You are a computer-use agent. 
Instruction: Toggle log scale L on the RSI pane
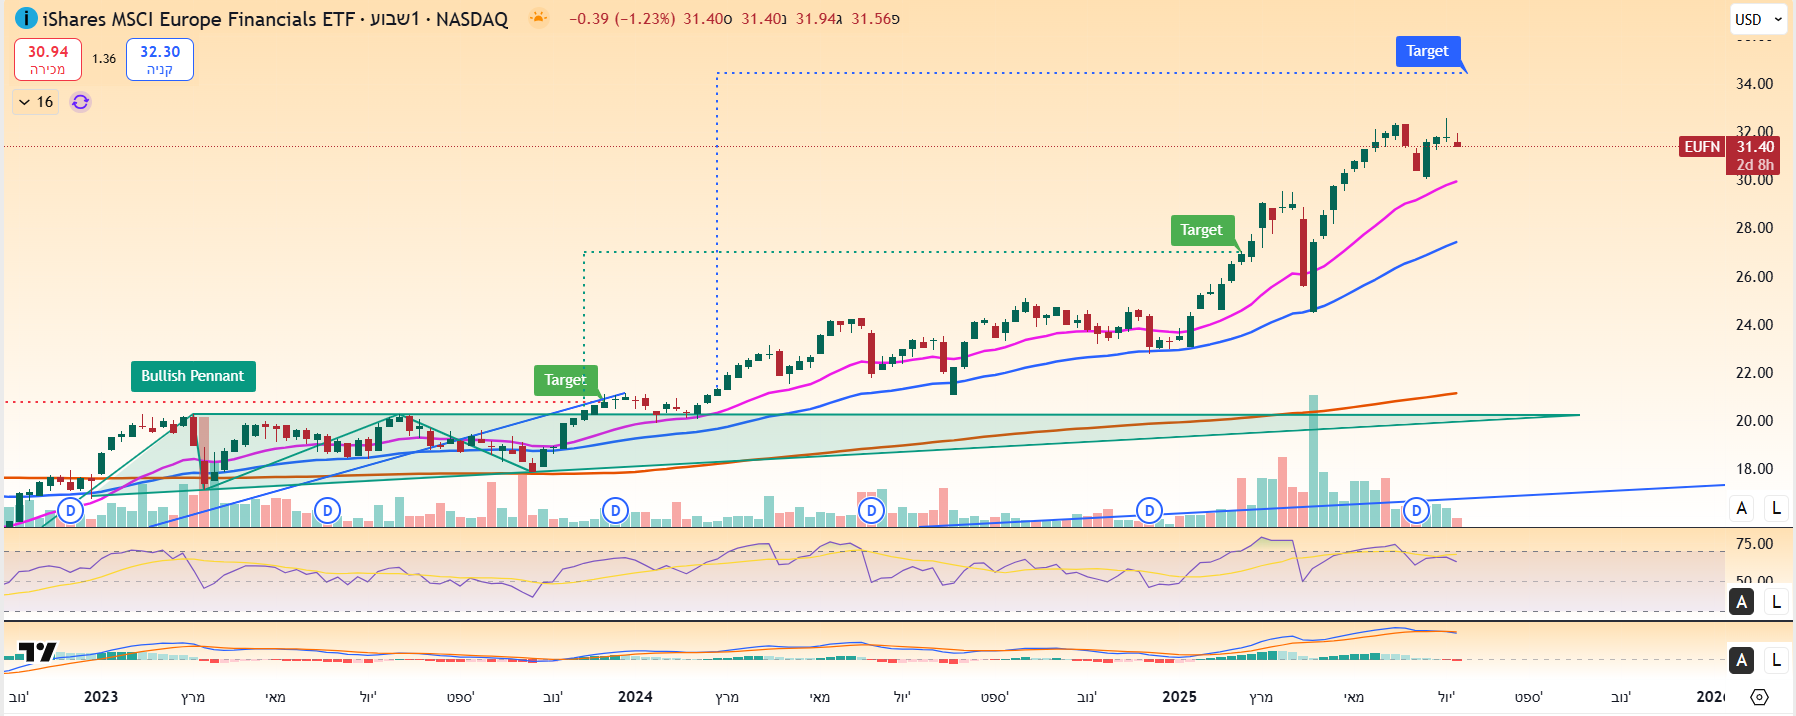(x=1776, y=602)
